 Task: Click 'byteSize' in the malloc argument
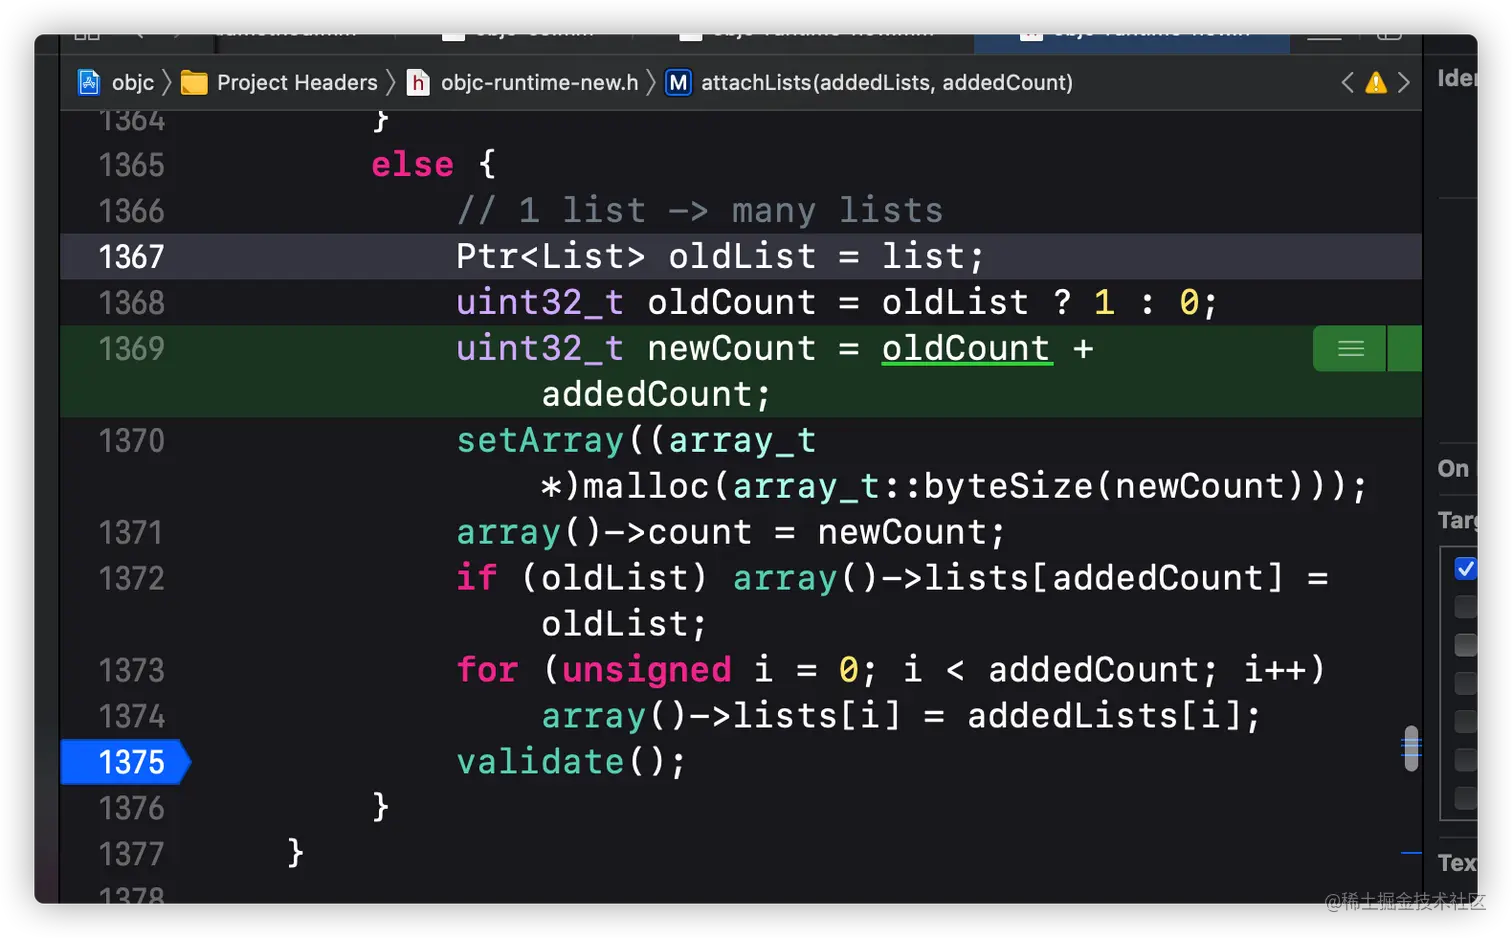pyautogui.click(x=1008, y=487)
